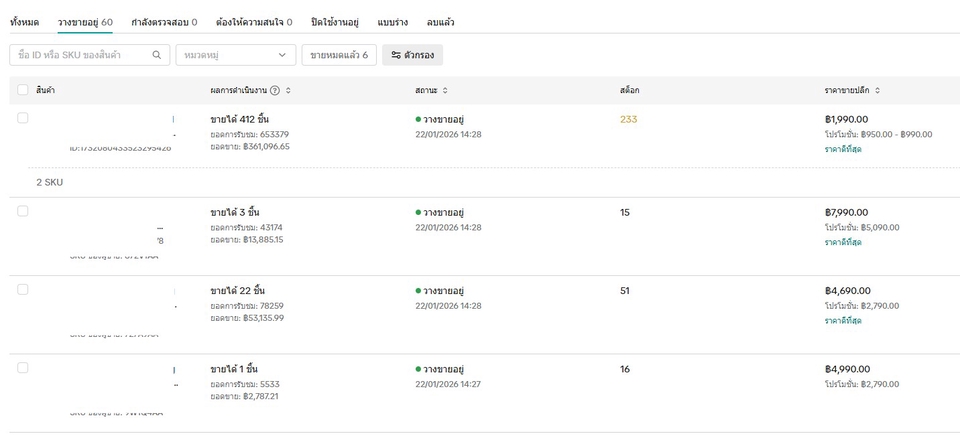Click the ขายหมดแล้ว 6 filter button

click(x=339, y=55)
